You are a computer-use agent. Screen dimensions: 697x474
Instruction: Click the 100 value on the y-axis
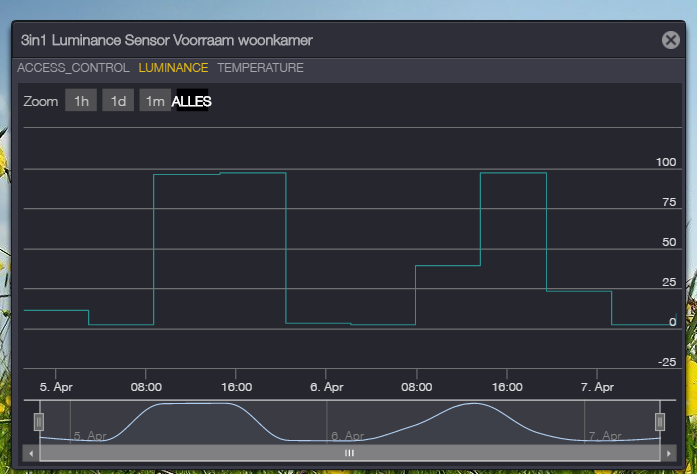(665, 162)
